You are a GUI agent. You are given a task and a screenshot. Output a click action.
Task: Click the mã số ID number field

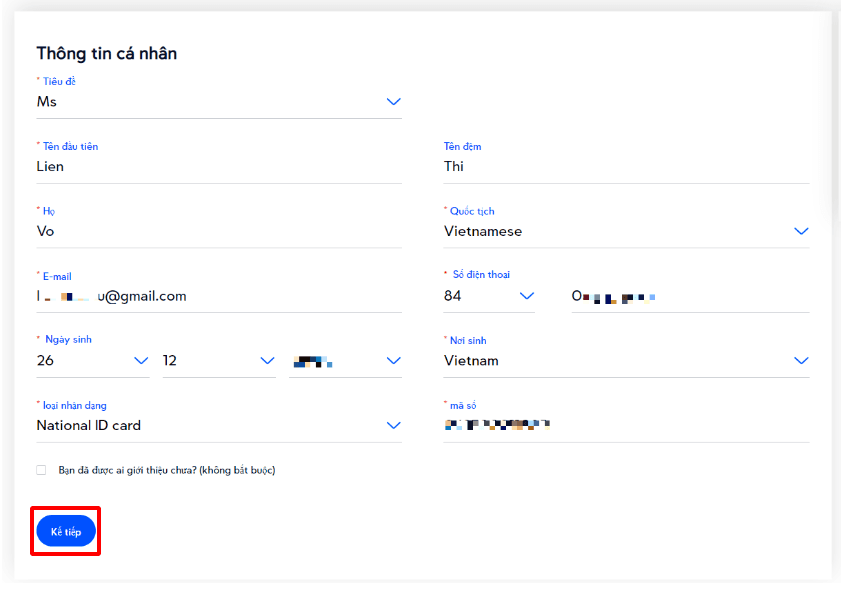click(626, 426)
